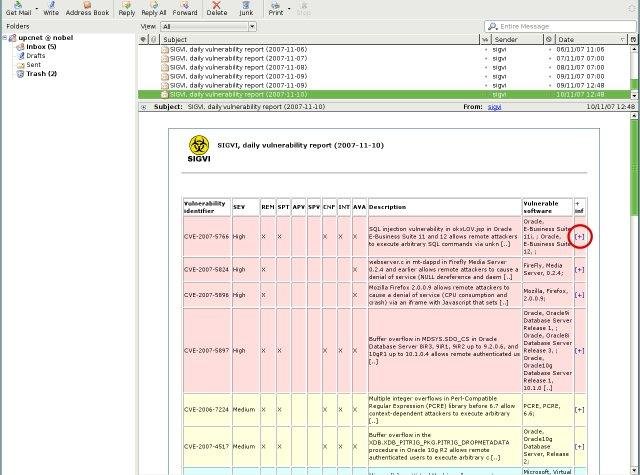
Task: Delete the selected message
Action: (217, 9)
